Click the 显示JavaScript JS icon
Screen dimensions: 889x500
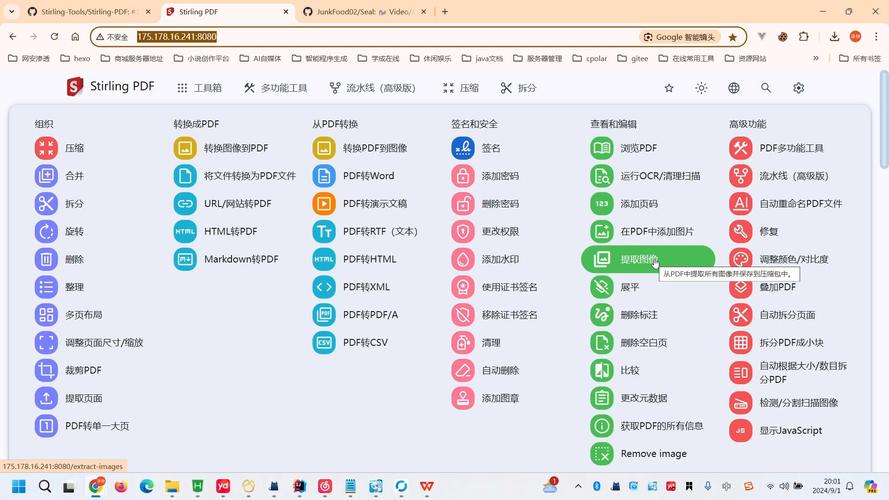point(740,430)
